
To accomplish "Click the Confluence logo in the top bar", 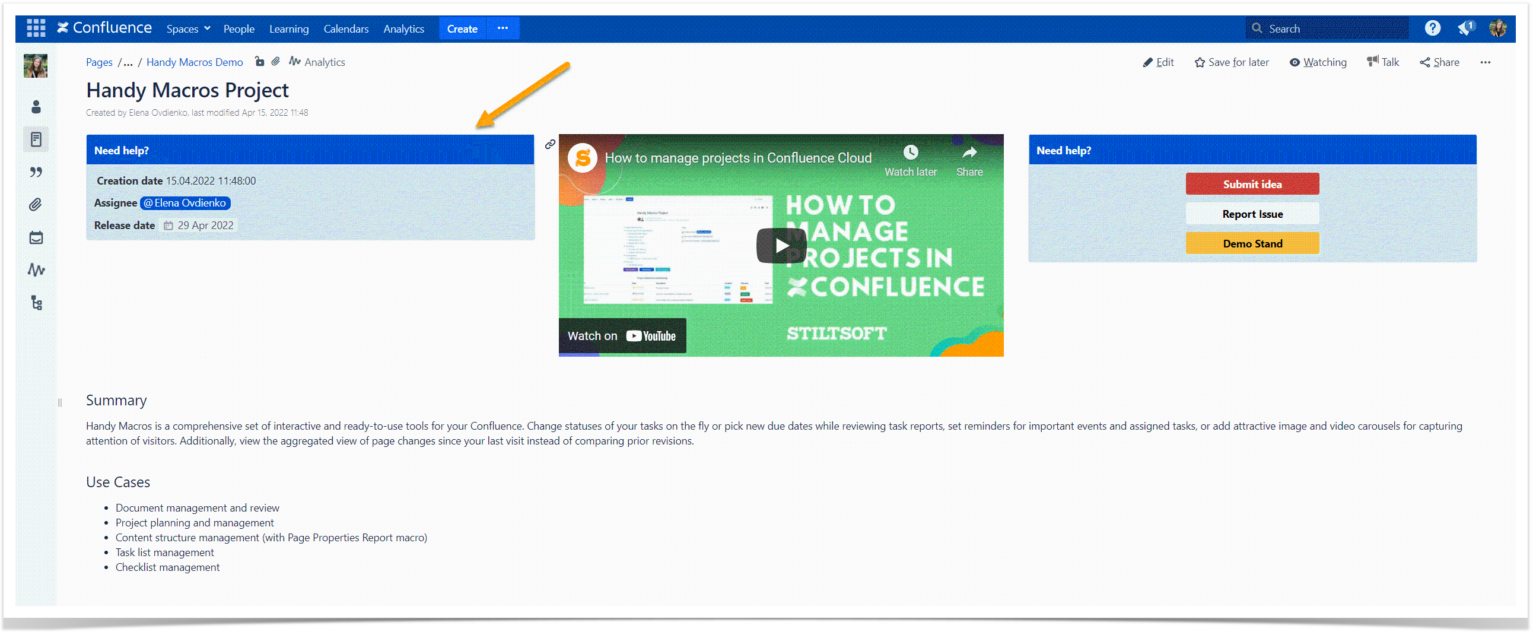I will click(x=103, y=27).
